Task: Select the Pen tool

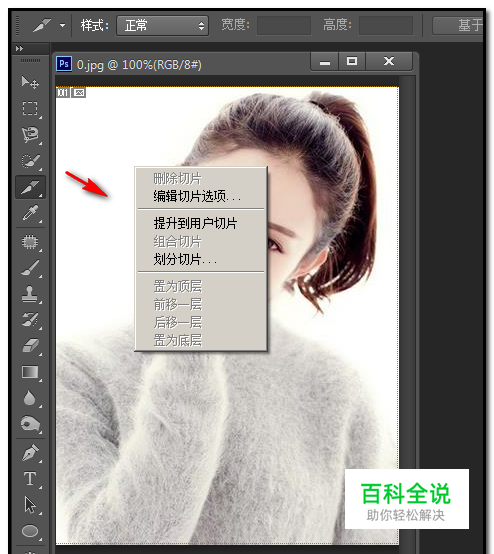Action: [x=30, y=453]
